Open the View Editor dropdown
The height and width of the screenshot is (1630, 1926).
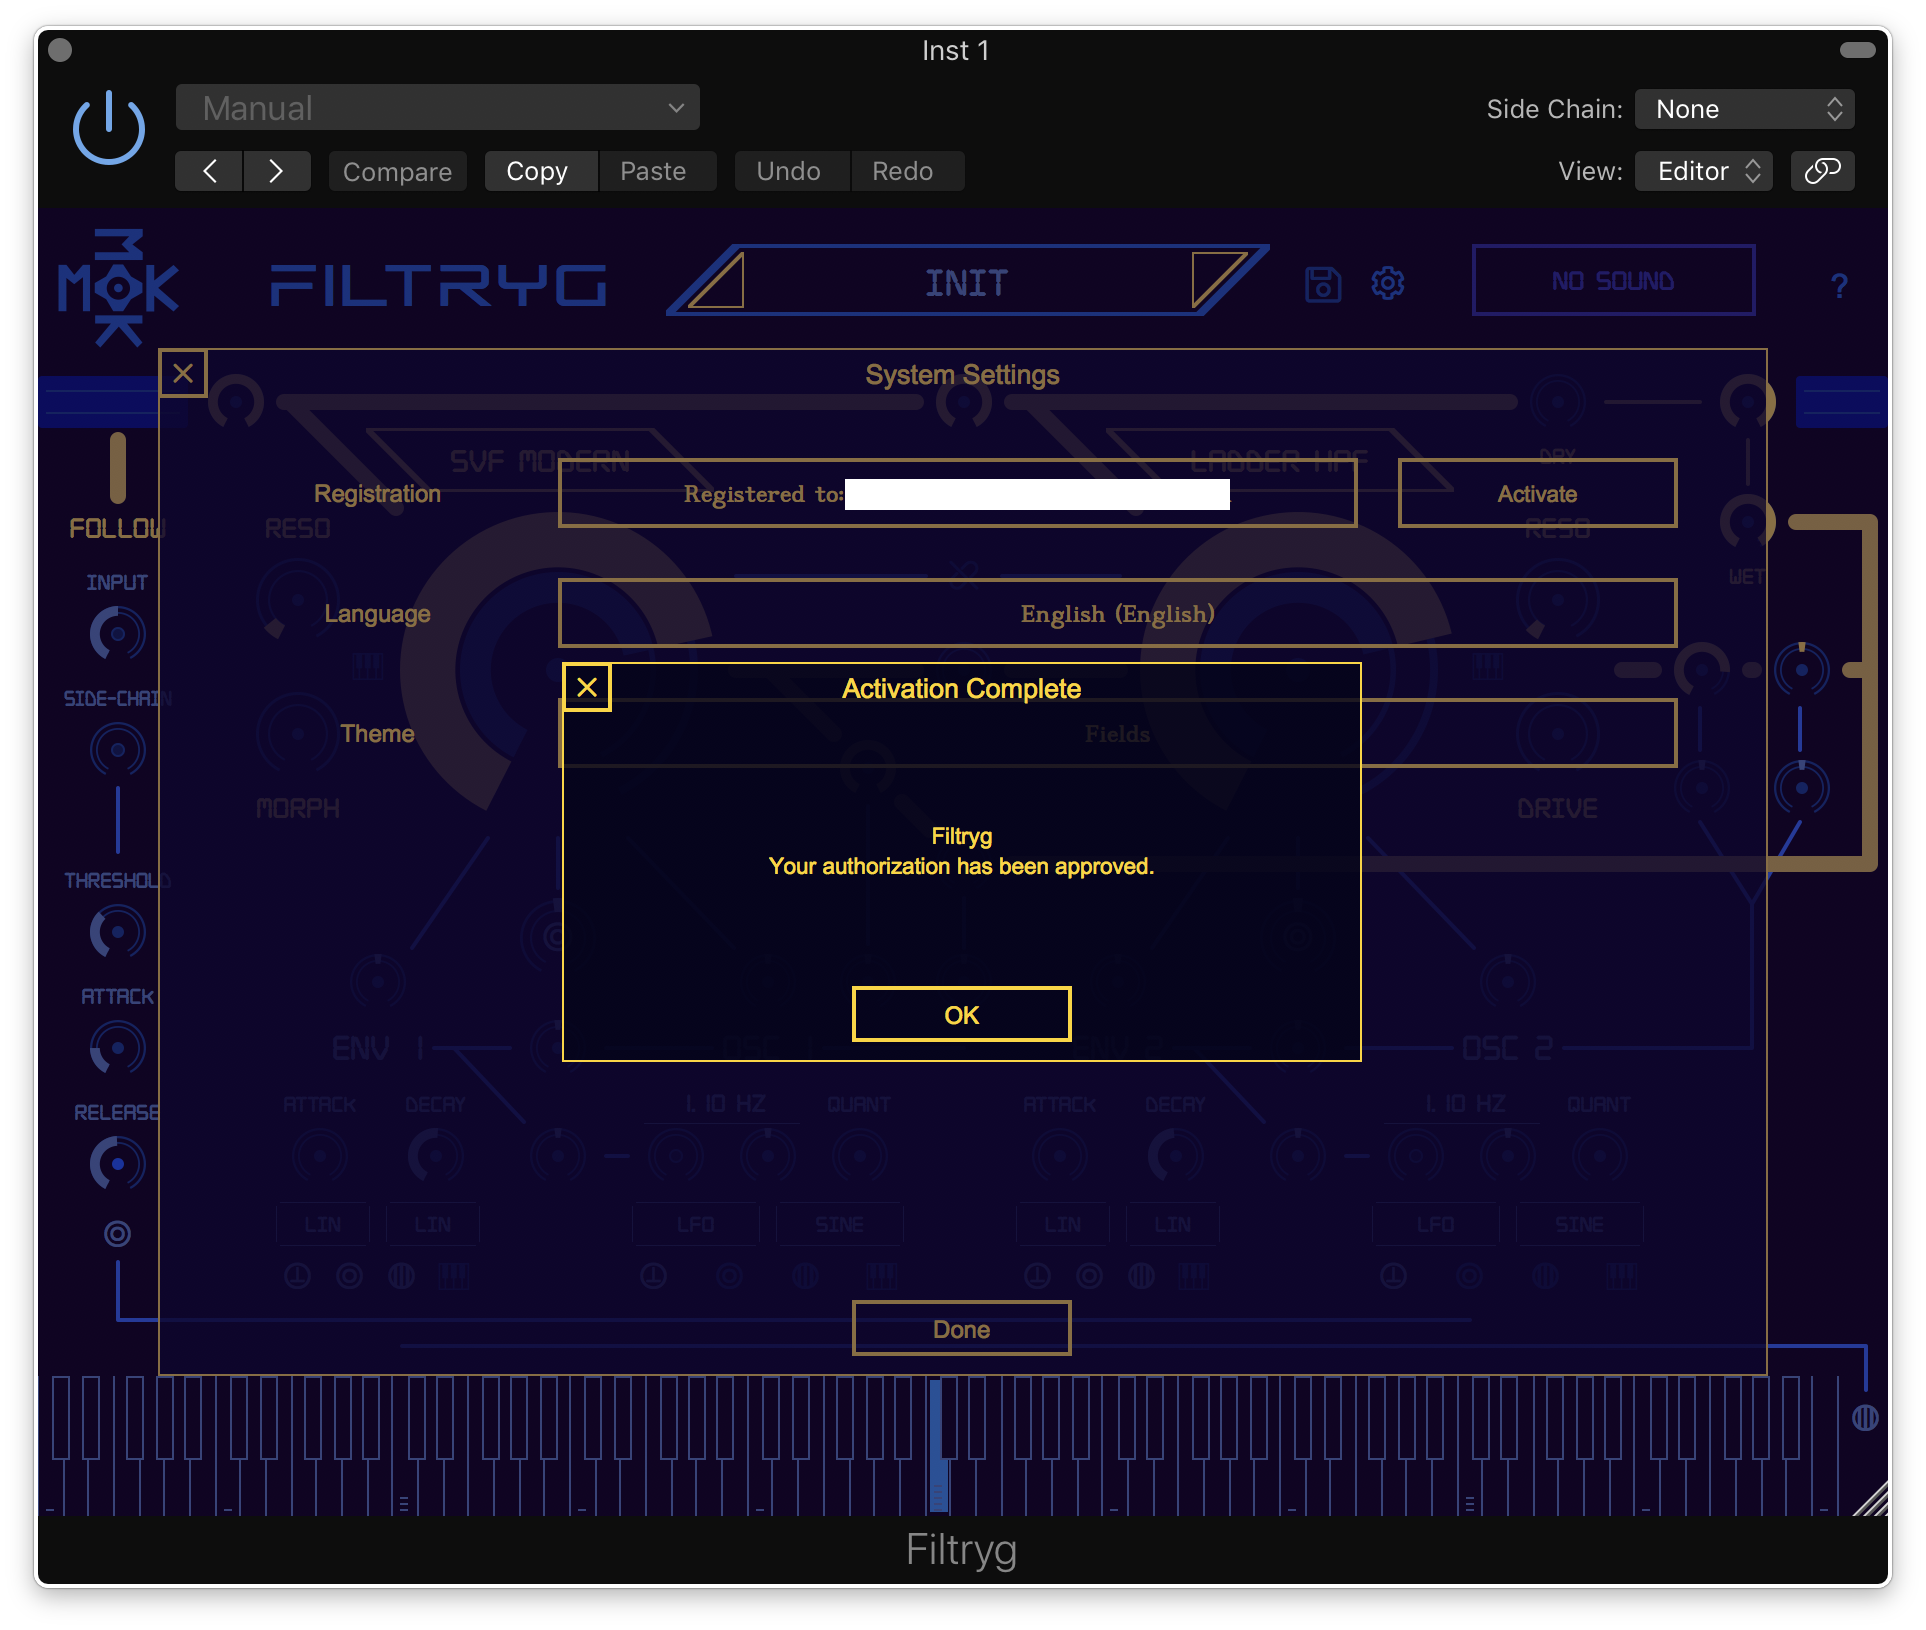pyautogui.click(x=1704, y=171)
